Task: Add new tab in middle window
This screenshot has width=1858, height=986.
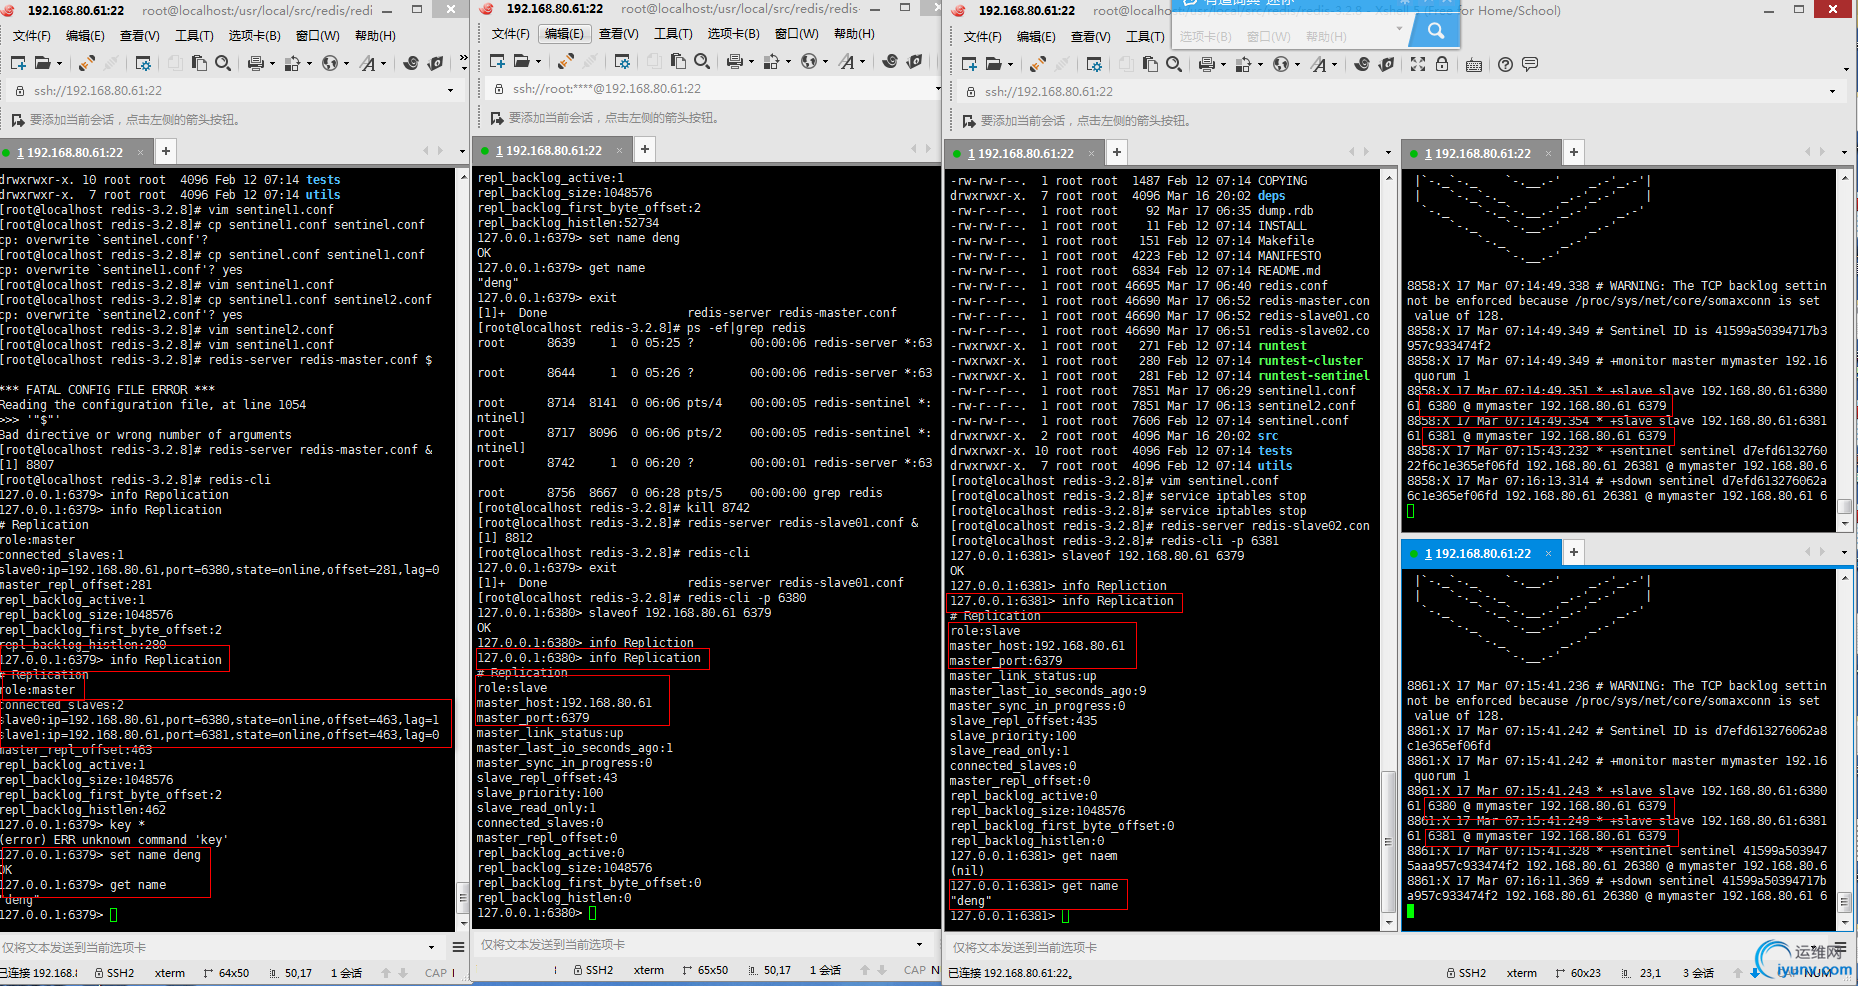Action: click(645, 149)
